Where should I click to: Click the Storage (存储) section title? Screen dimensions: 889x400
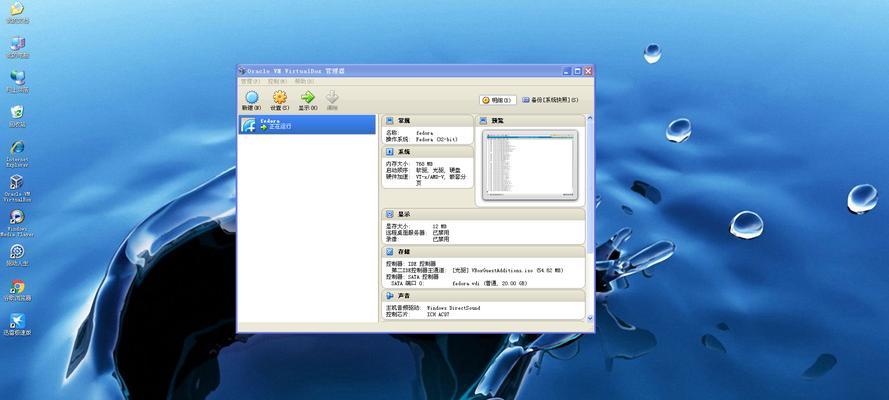coord(404,252)
